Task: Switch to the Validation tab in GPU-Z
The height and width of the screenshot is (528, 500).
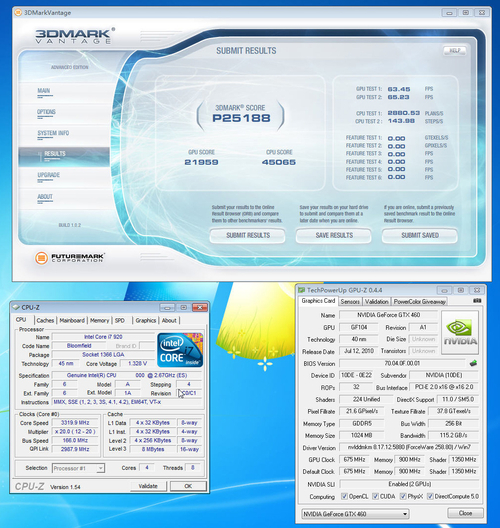Action: [x=377, y=301]
